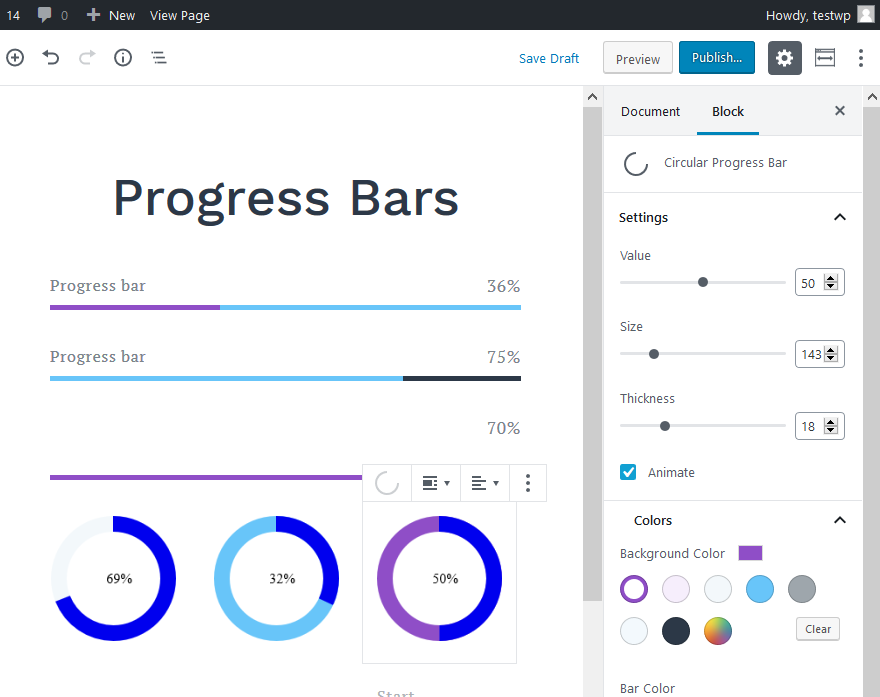Collapse the Colors panel section
The height and width of the screenshot is (697, 880).
coord(840,520)
